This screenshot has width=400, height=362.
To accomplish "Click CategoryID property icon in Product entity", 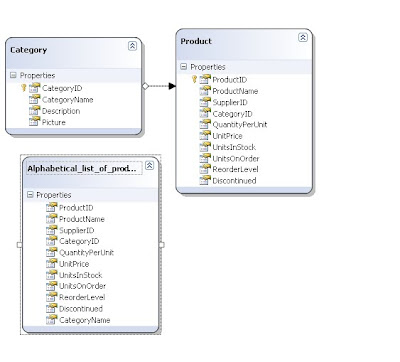I will point(205,113).
